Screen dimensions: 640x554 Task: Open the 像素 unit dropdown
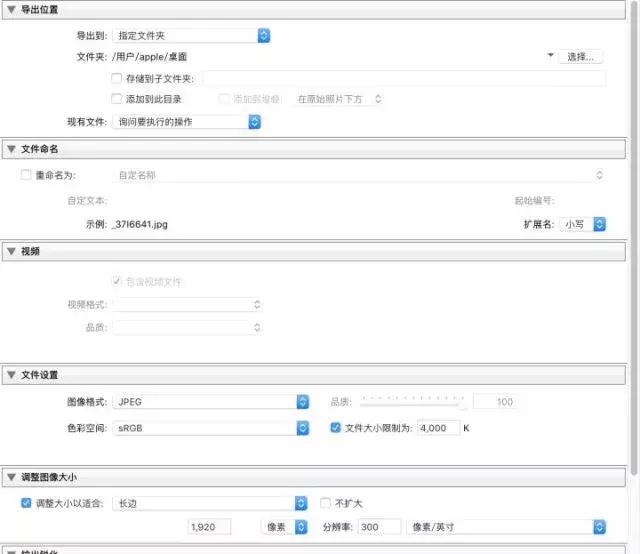pyautogui.click(x=284, y=527)
